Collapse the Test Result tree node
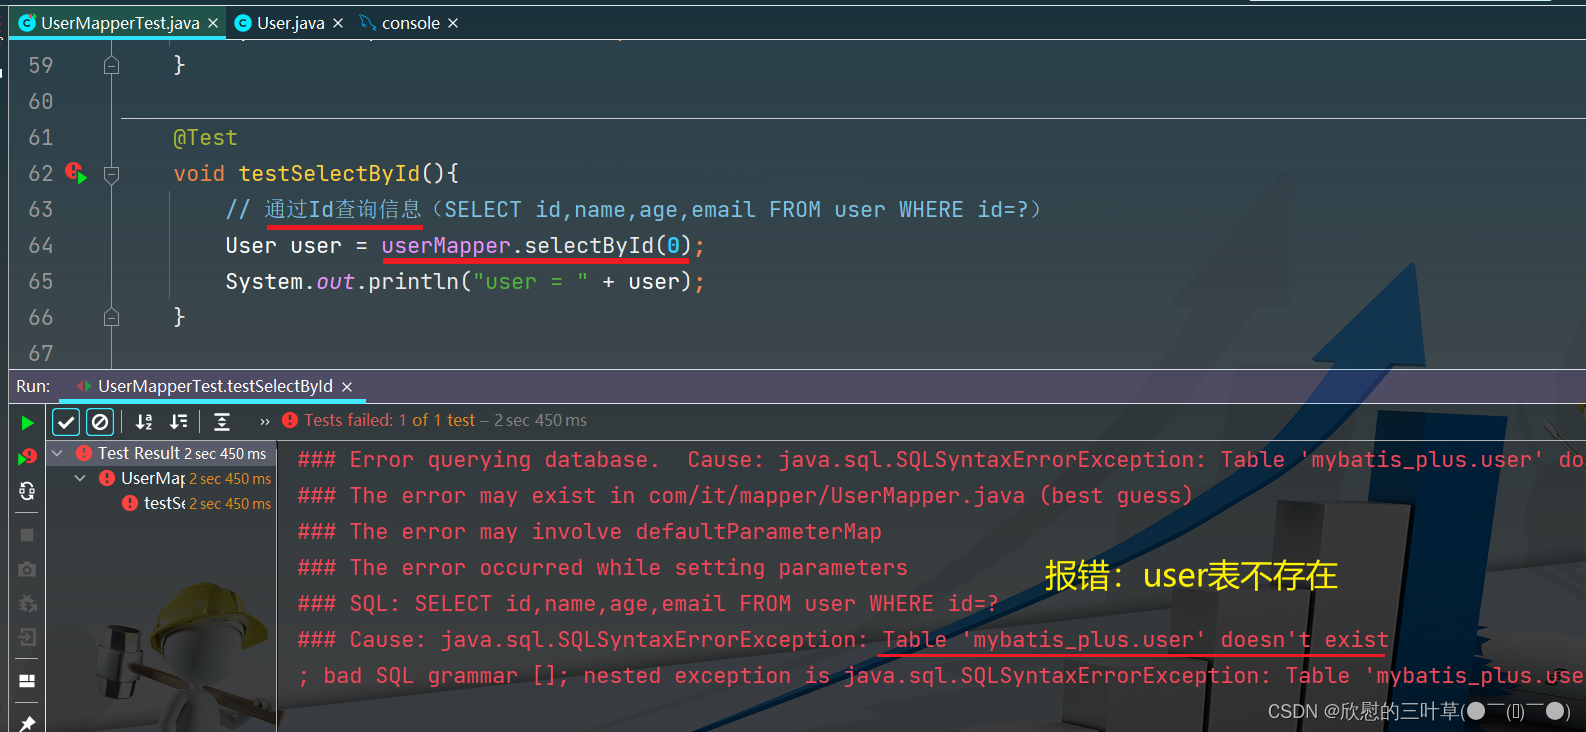 (x=57, y=453)
